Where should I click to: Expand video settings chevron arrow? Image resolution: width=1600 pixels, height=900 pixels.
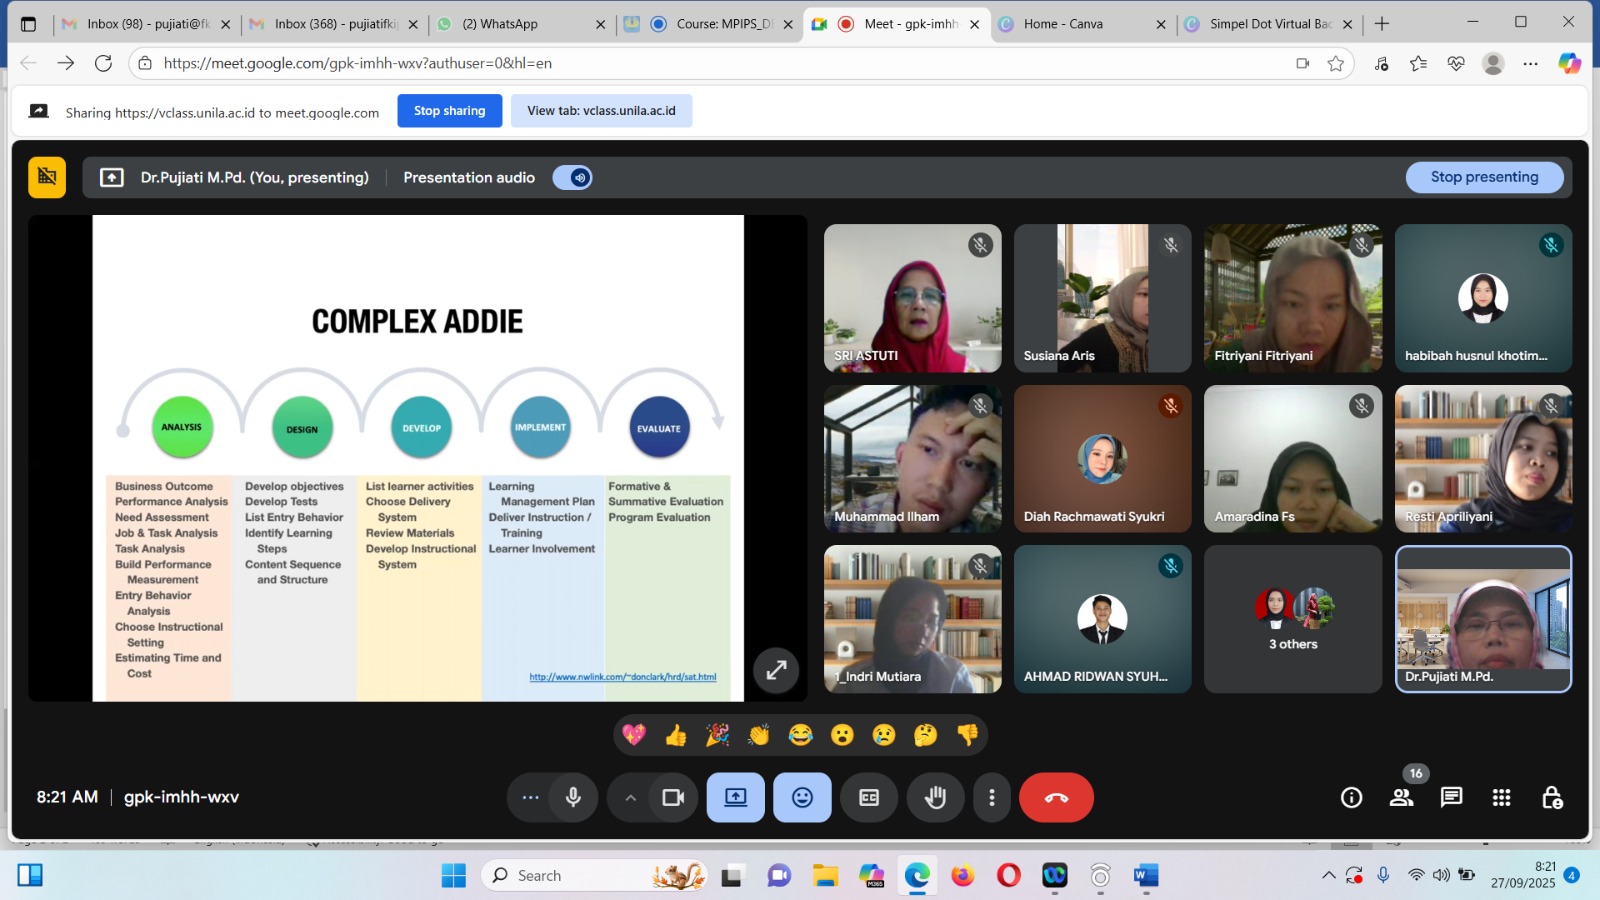click(630, 797)
